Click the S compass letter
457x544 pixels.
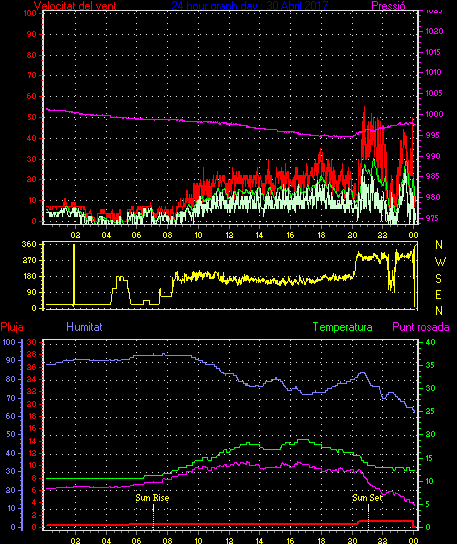click(438, 278)
